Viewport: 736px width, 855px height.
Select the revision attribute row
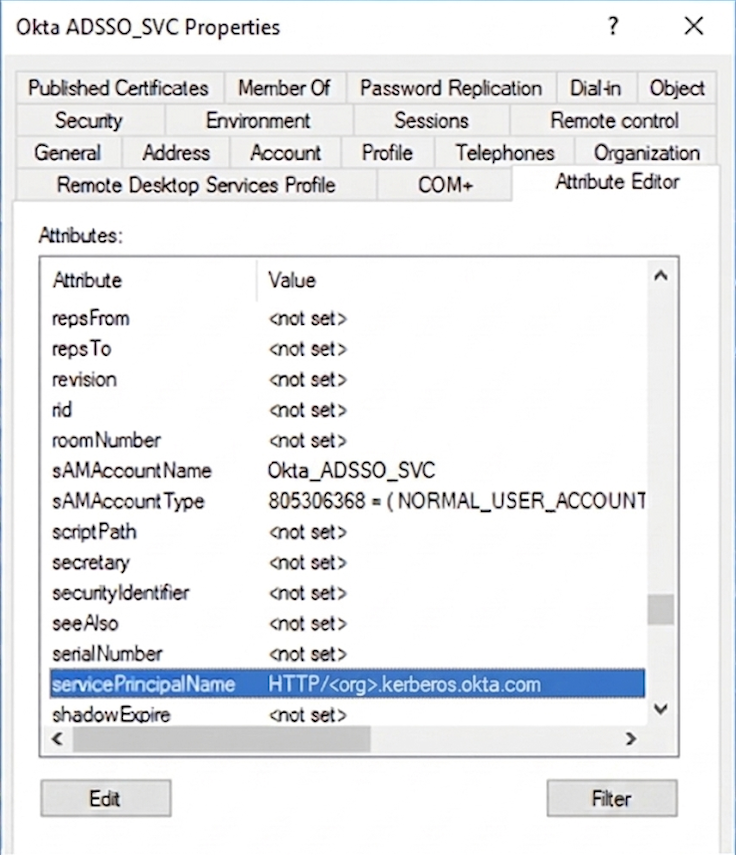coord(347,380)
